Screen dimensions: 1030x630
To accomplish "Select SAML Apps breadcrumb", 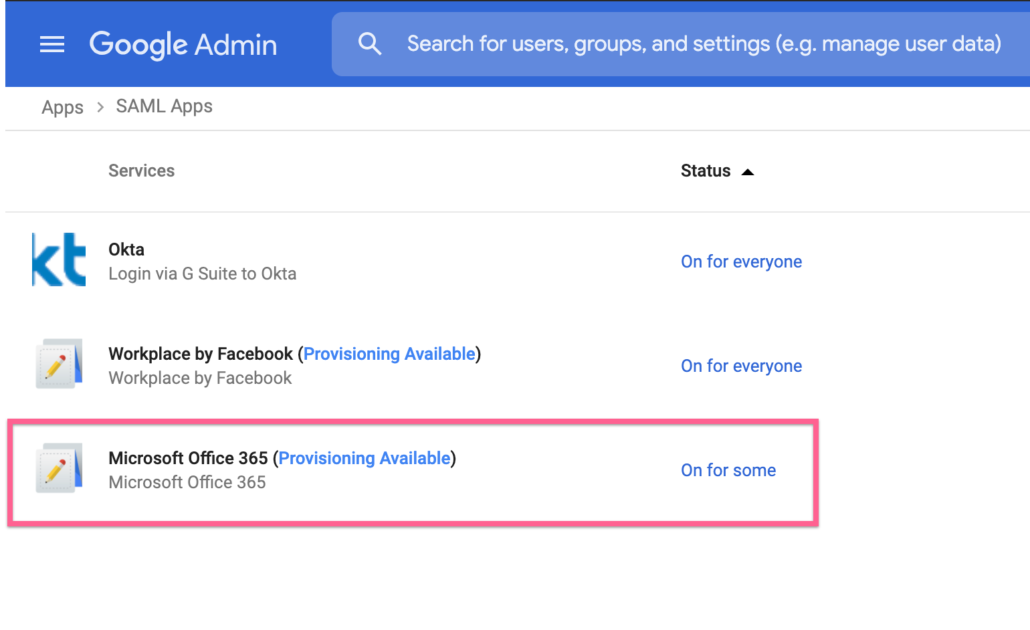I will (164, 106).
